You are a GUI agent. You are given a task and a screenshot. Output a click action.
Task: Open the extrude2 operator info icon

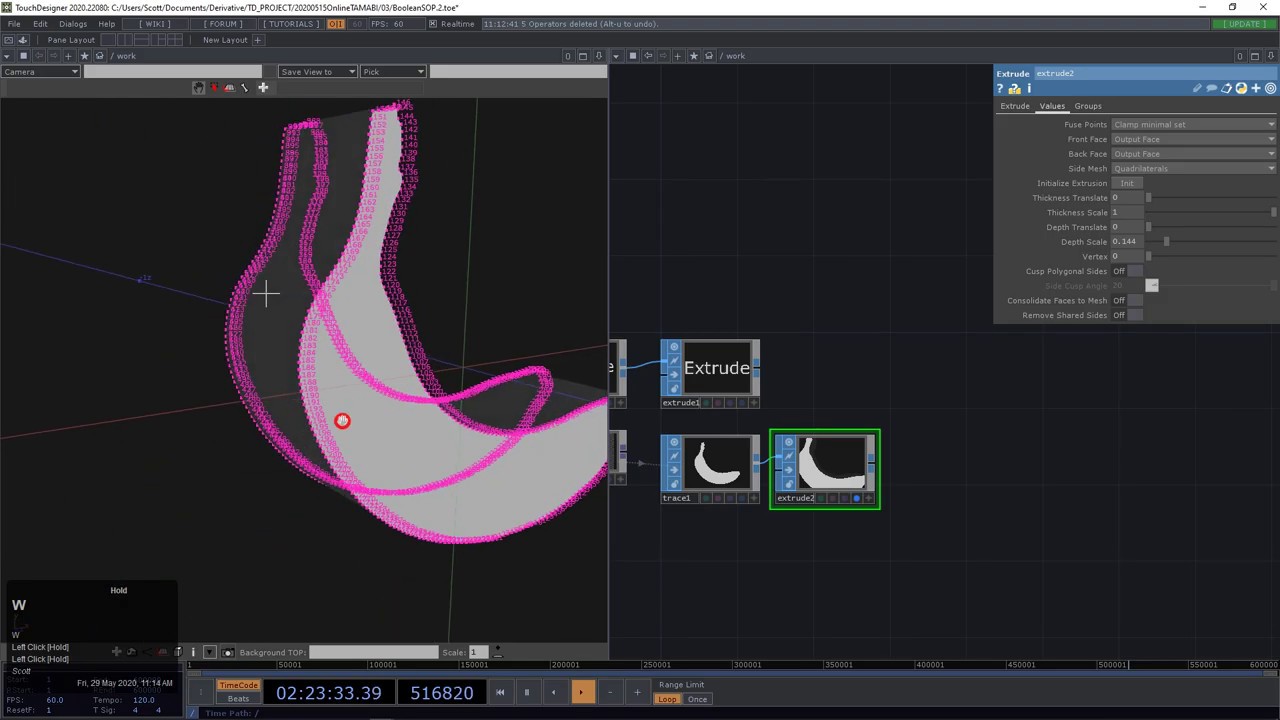tap(1028, 89)
